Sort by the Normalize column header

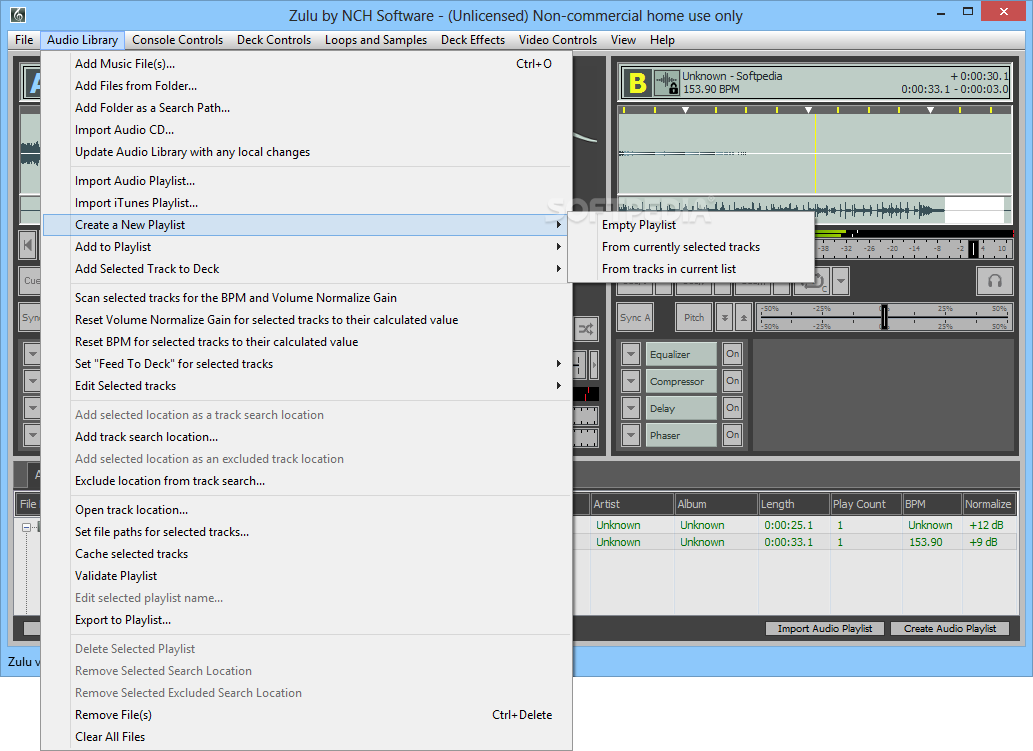988,504
